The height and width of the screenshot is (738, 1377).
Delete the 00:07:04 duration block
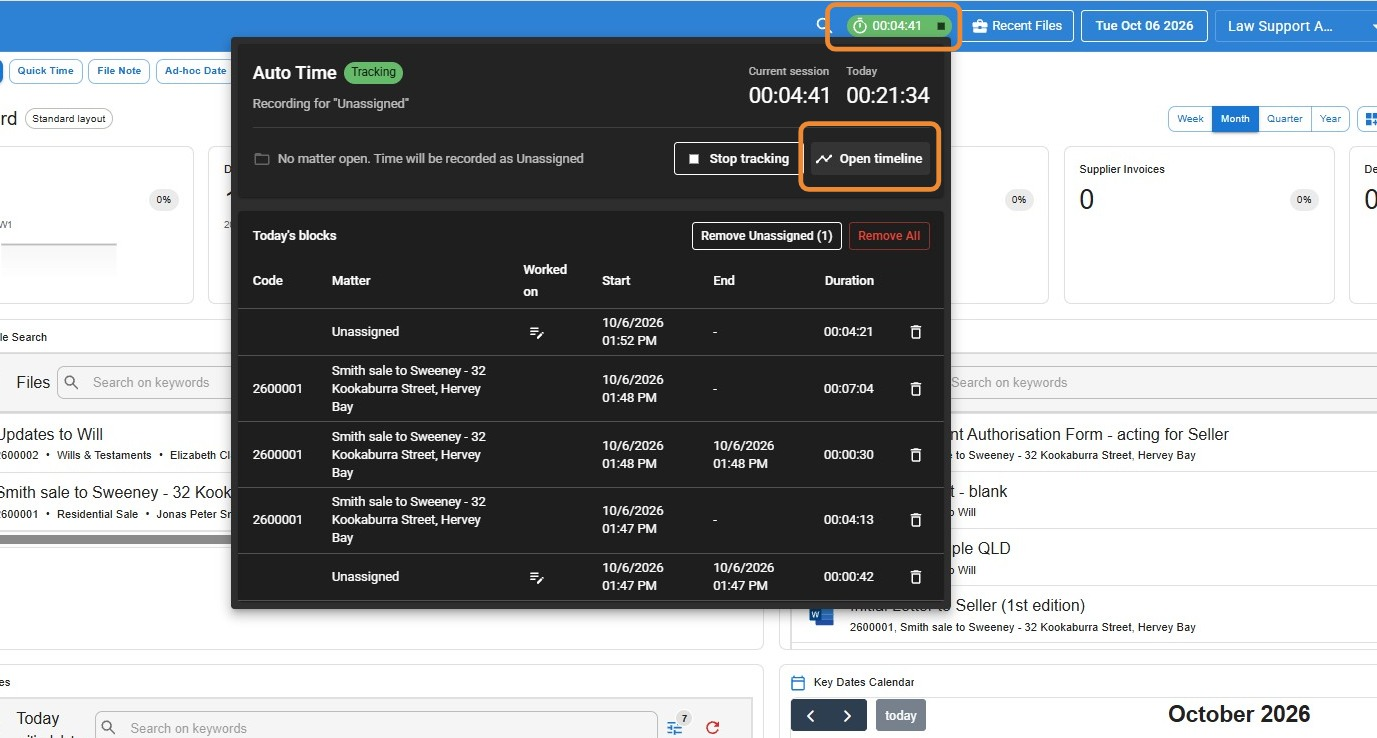(x=915, y=389)
